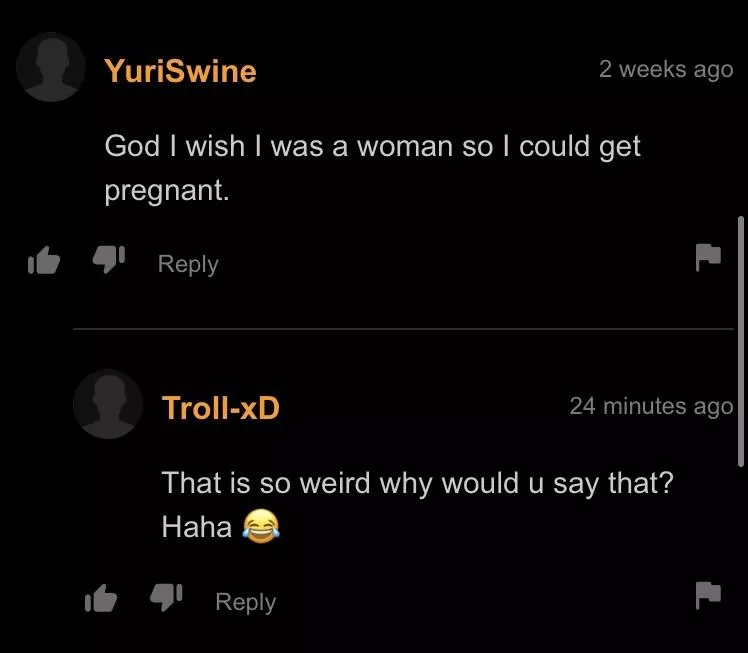Like YuriSwine's comment with thumbs up
The height and width of the screenshot is (653, 748).
[x=44, y=260]
